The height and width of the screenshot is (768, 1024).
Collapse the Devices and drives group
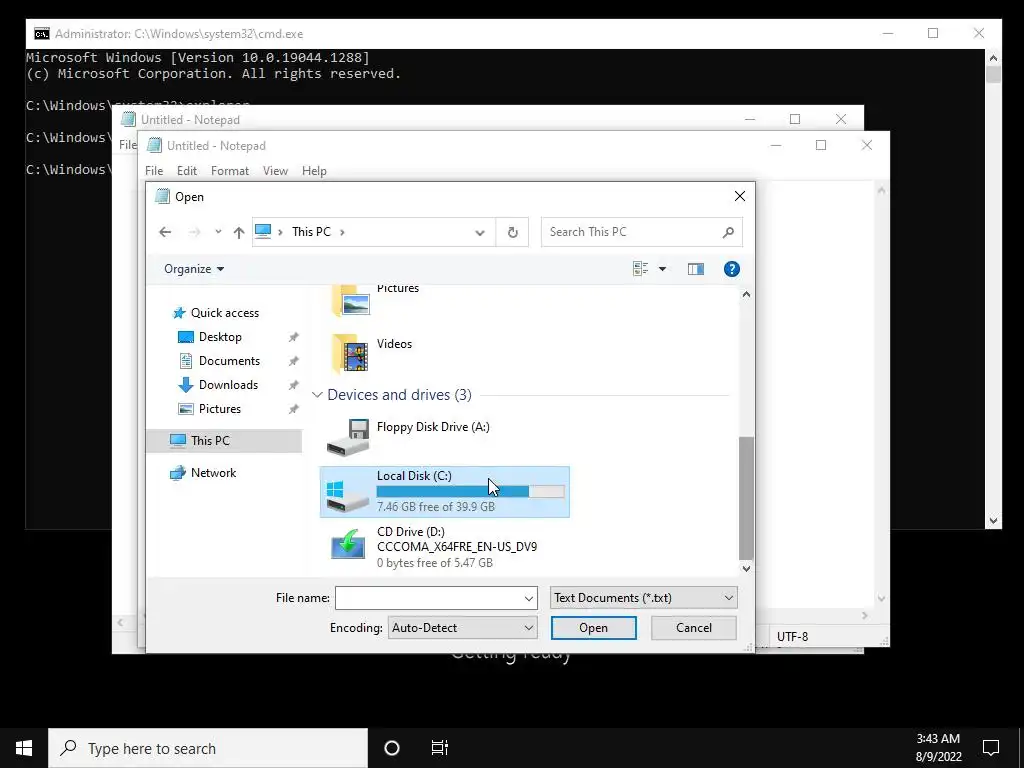tap(317, 395)
